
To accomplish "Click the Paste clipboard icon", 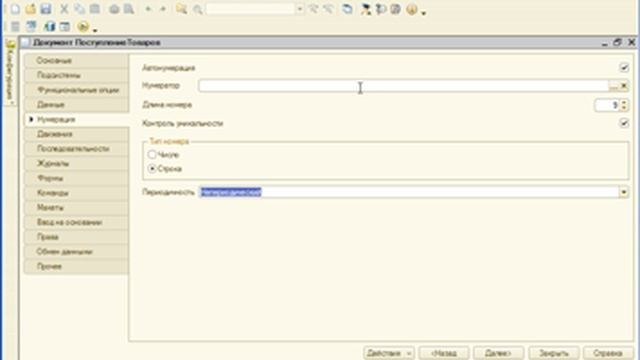I will pos(95,9).
